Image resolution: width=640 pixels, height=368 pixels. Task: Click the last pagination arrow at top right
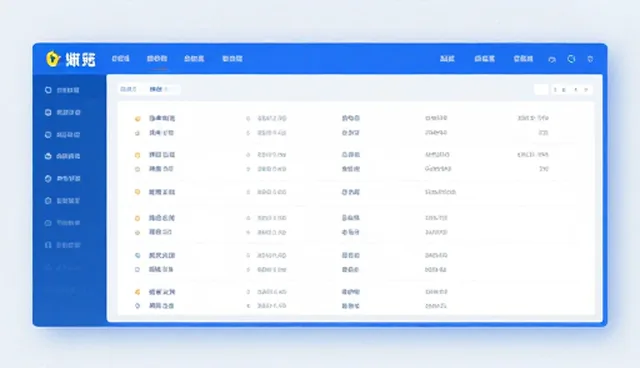[586, 89]
